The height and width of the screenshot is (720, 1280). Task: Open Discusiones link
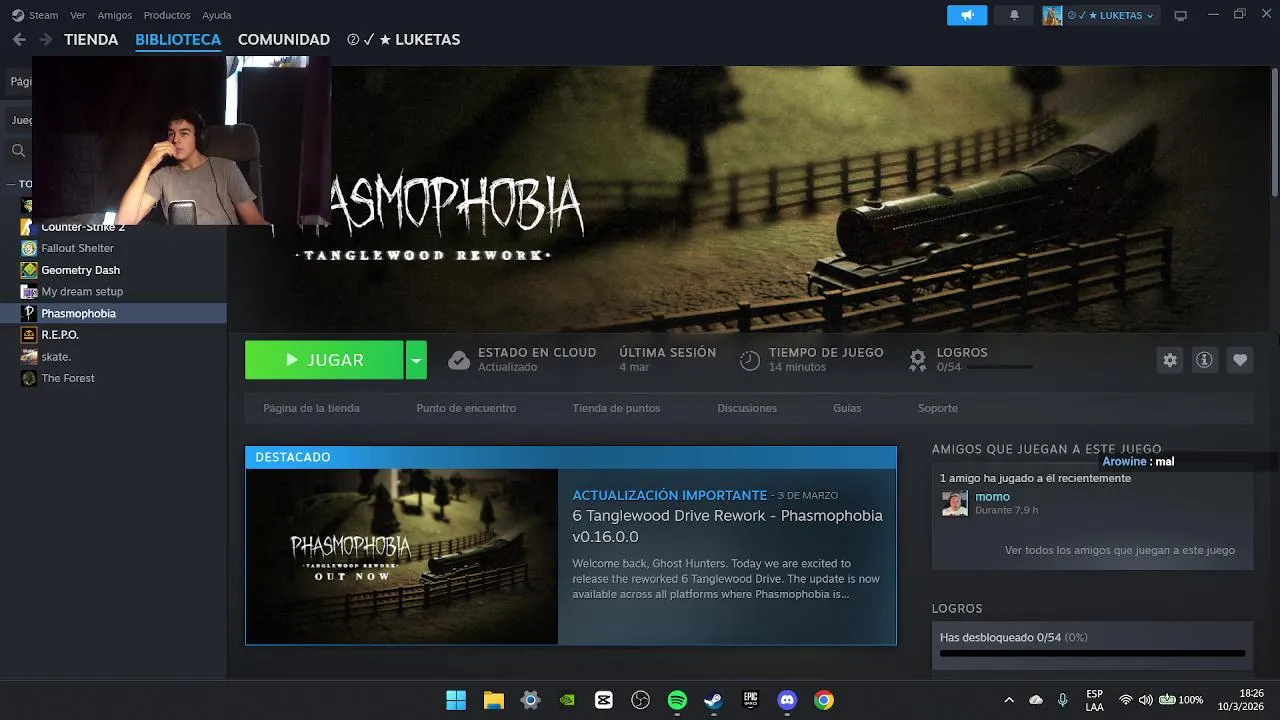747,408
